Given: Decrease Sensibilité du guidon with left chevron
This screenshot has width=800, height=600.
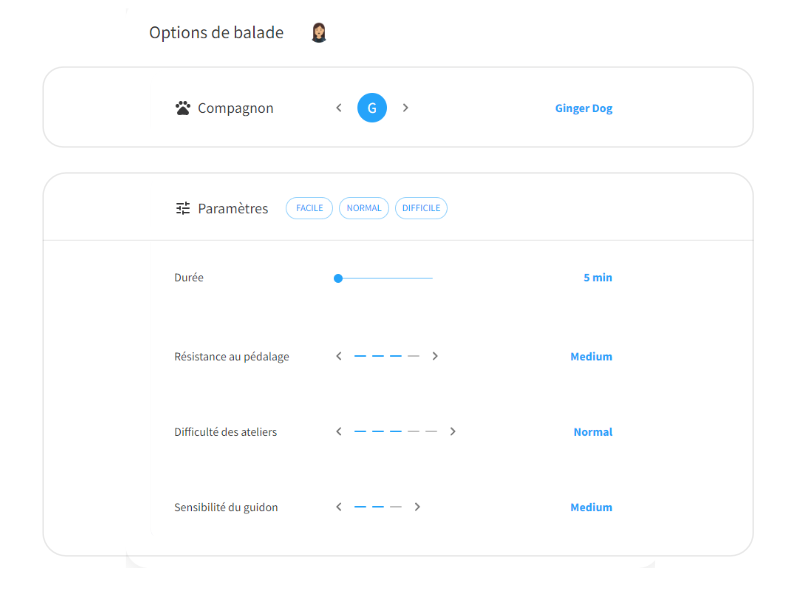Looking at the screenshot, I should (339, 507).
